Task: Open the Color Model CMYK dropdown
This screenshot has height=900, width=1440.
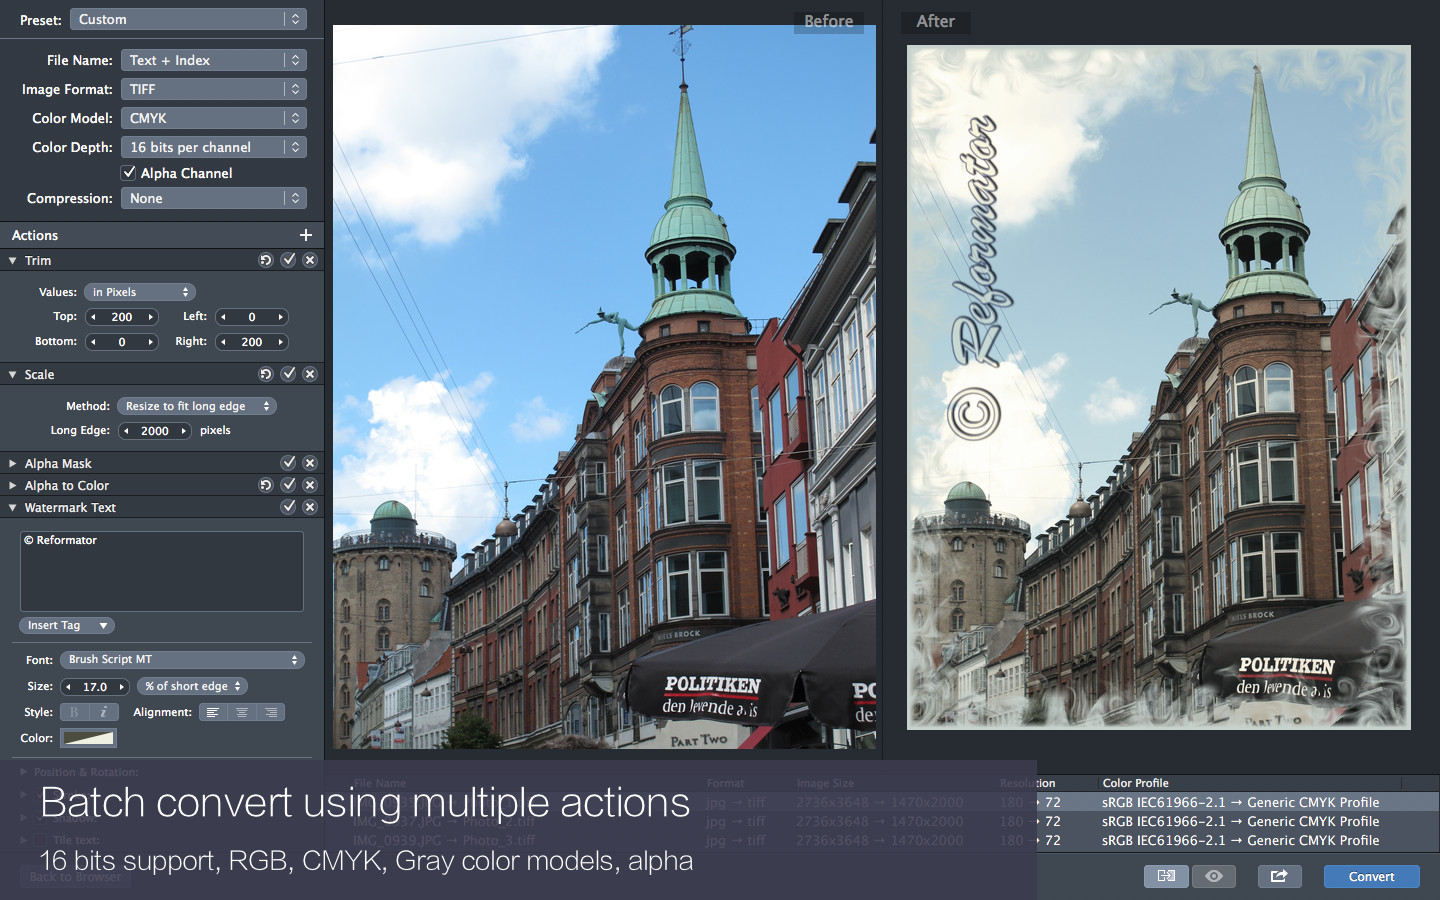Action: tap(213, 118)
